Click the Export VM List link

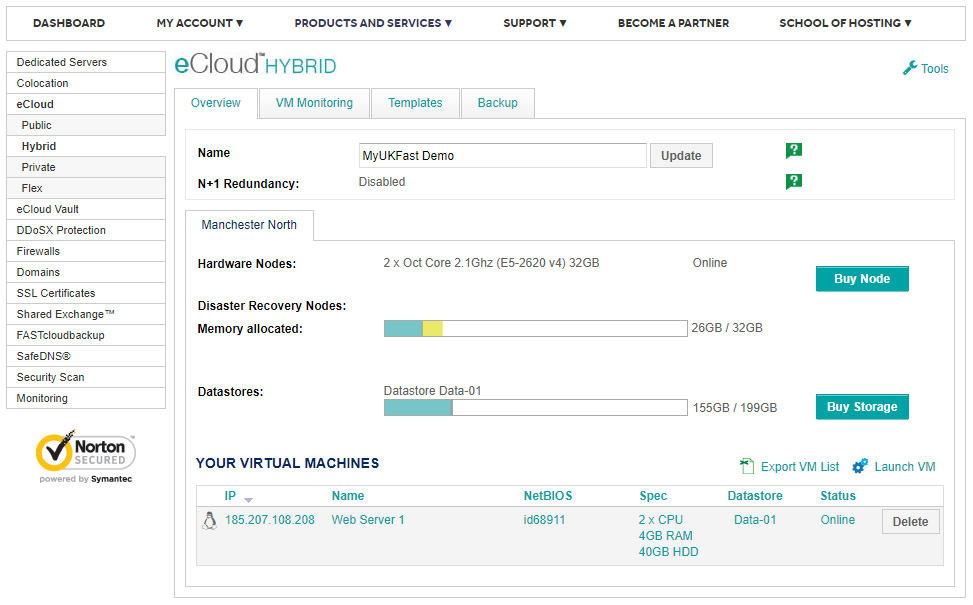pyautogui.click(x=800, y=467)
